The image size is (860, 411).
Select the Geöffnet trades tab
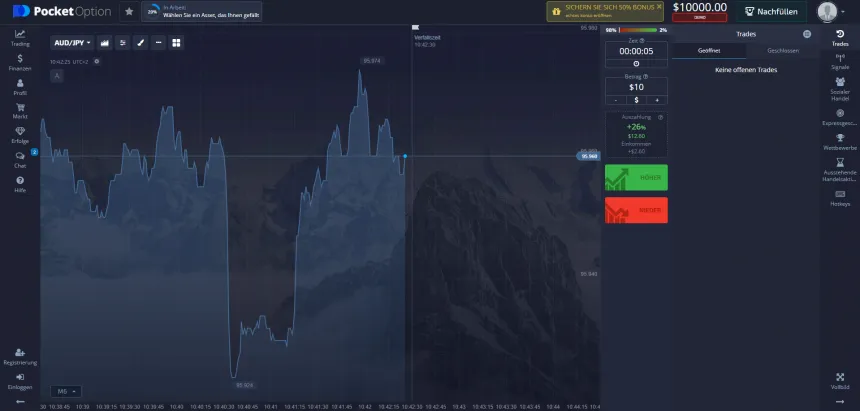pyautogui.click(x=709, y=50)
